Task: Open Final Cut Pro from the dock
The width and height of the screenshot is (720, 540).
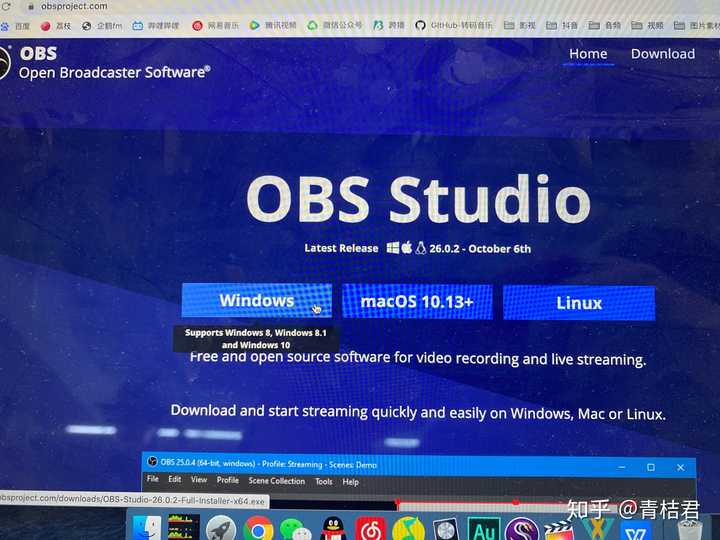Action: coord(559,531)
